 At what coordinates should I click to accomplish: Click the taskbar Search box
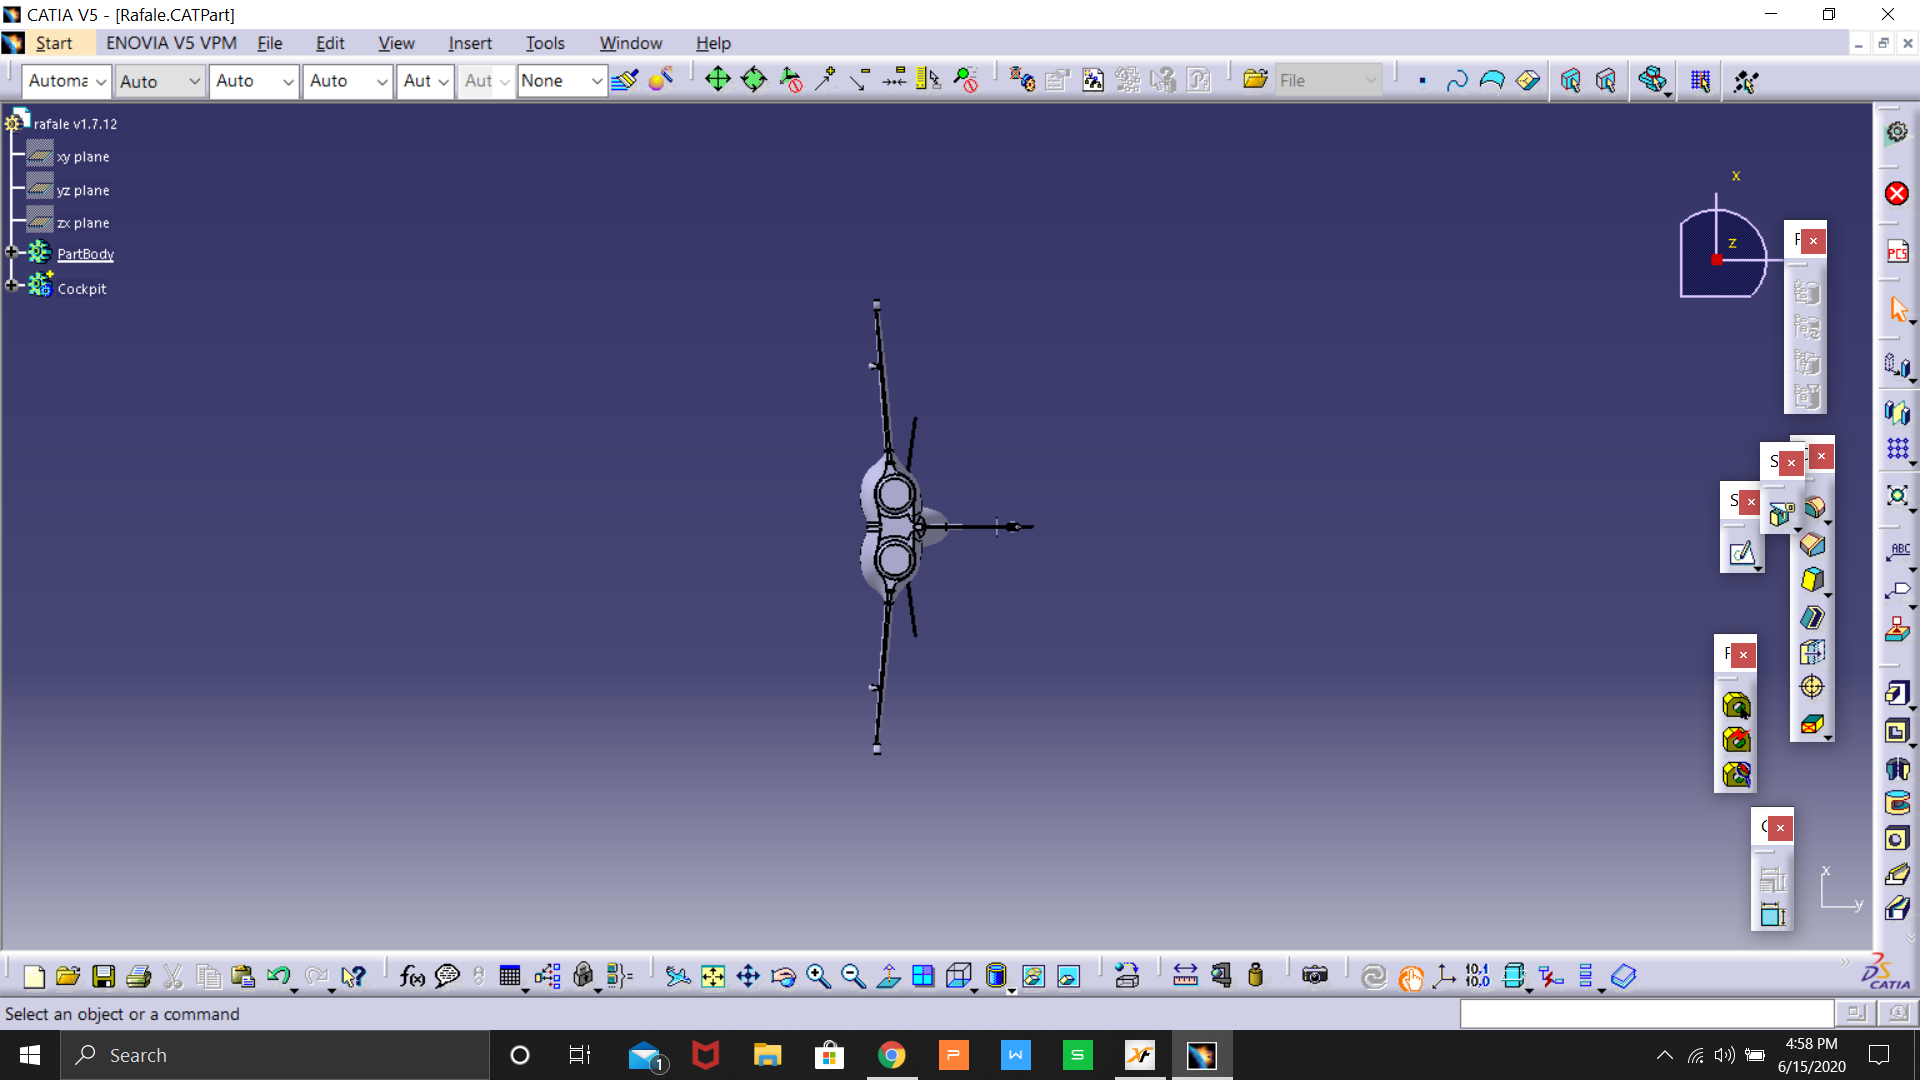point(275,1055)
